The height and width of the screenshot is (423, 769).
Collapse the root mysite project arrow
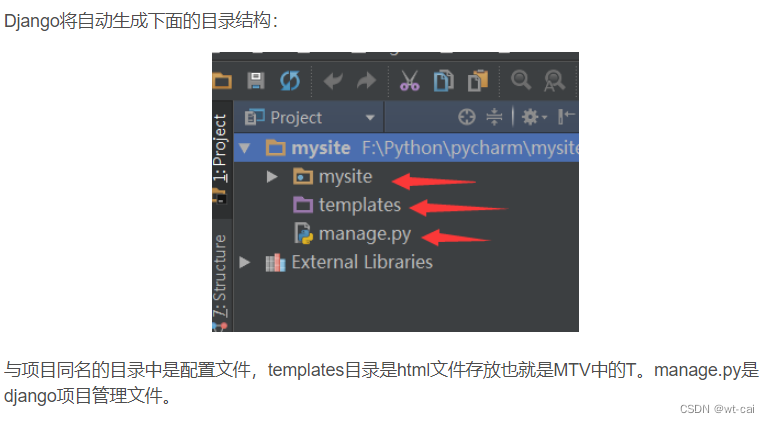[245, 148]
